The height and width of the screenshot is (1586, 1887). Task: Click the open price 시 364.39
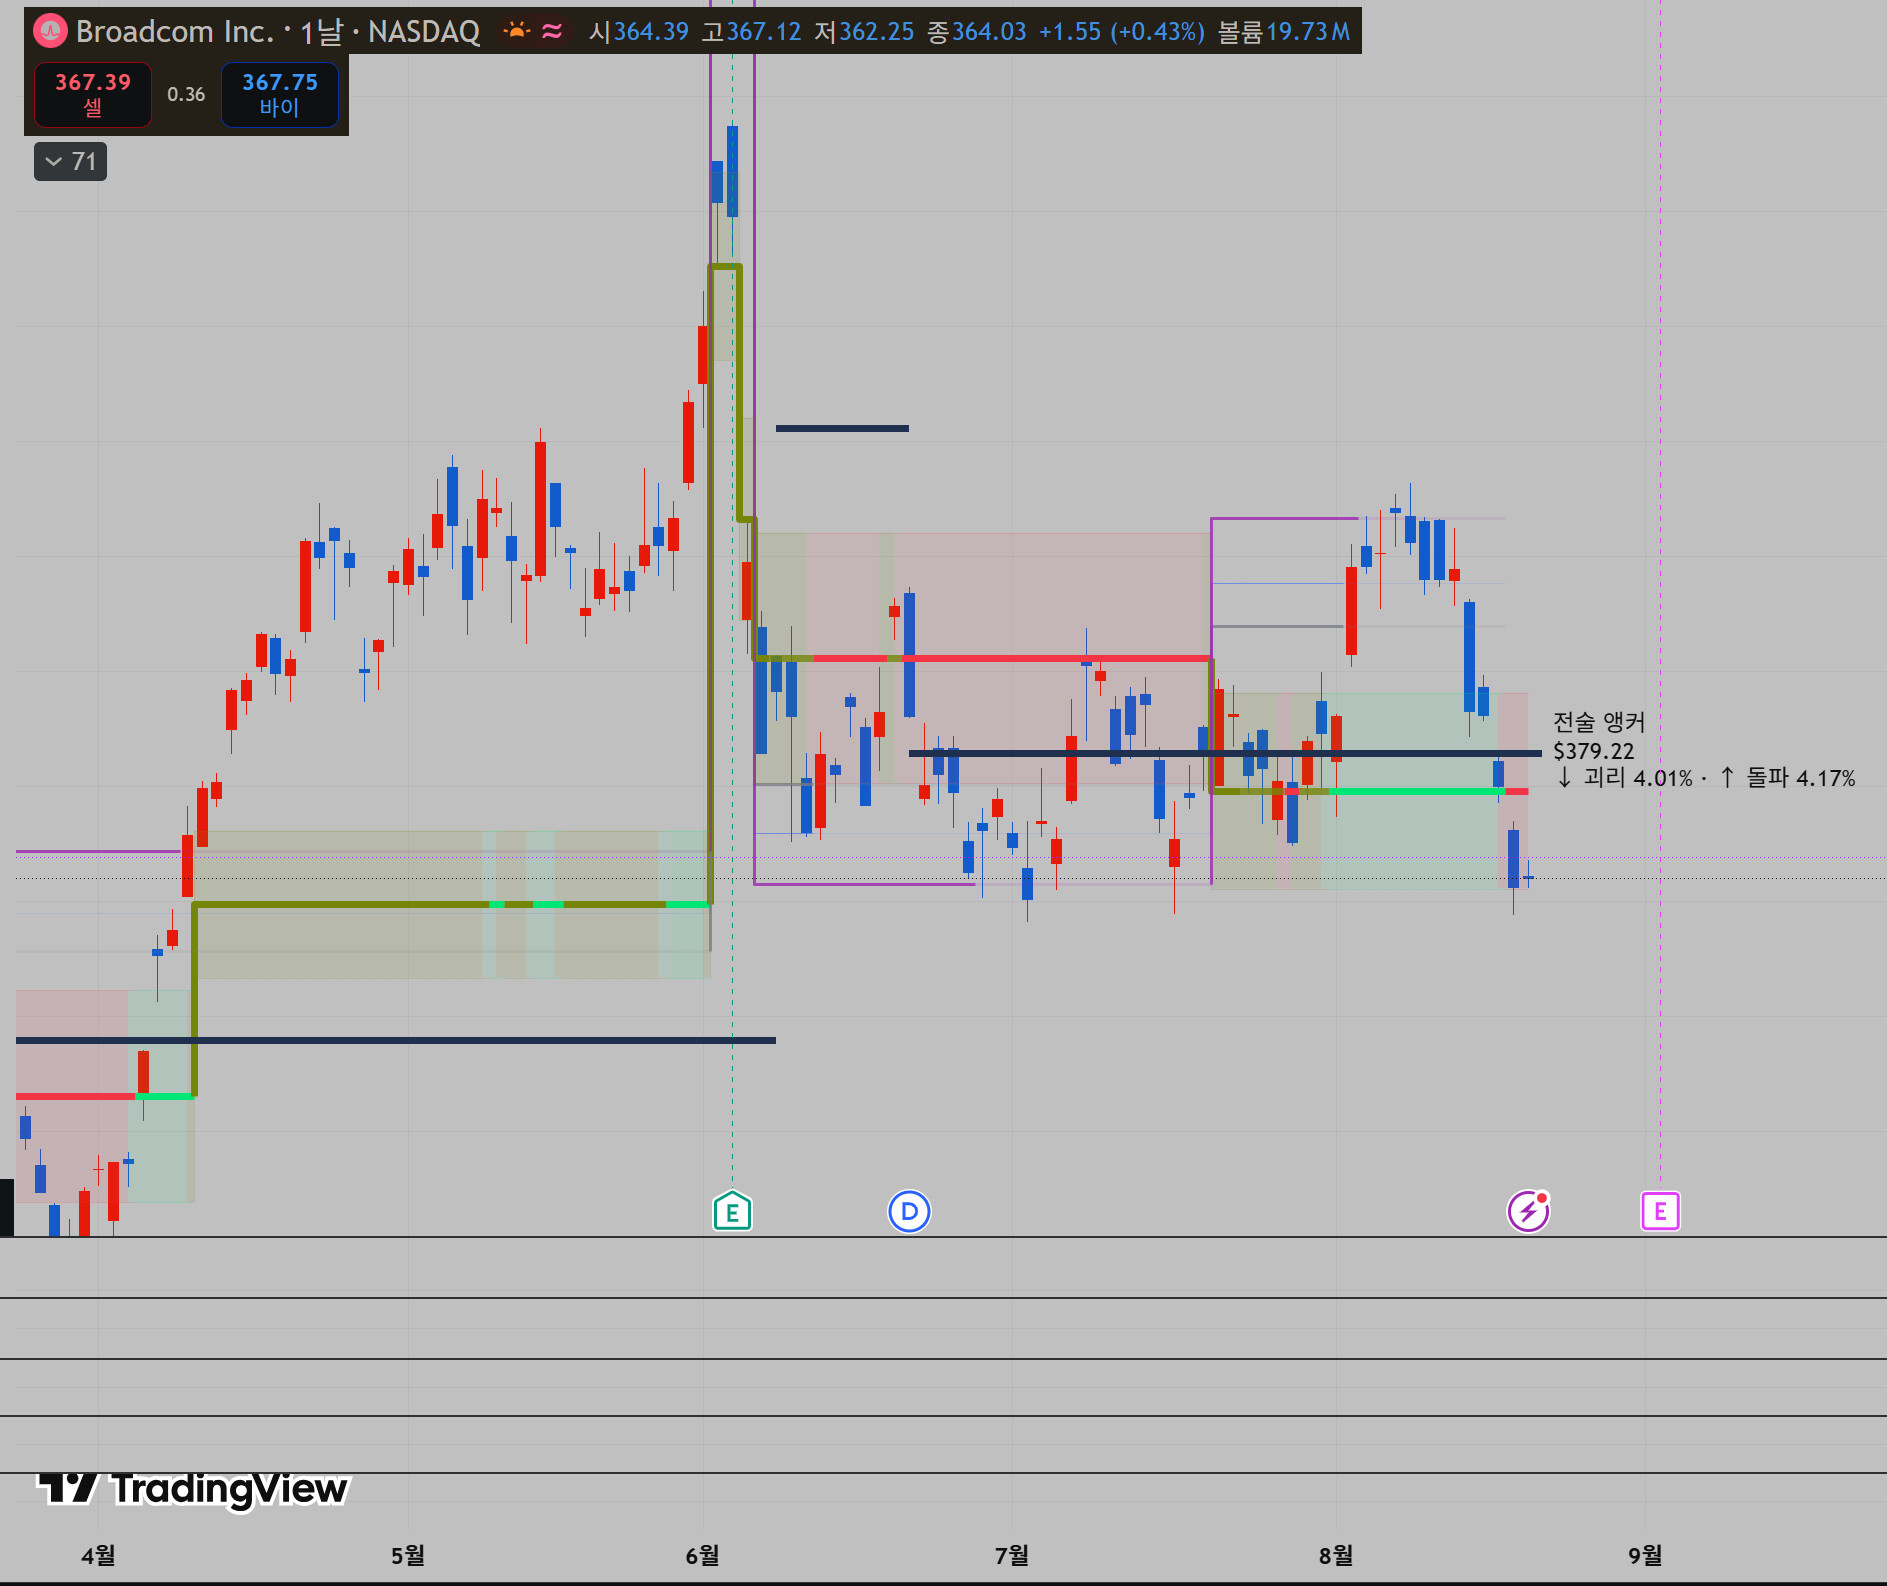click(639, 32)
